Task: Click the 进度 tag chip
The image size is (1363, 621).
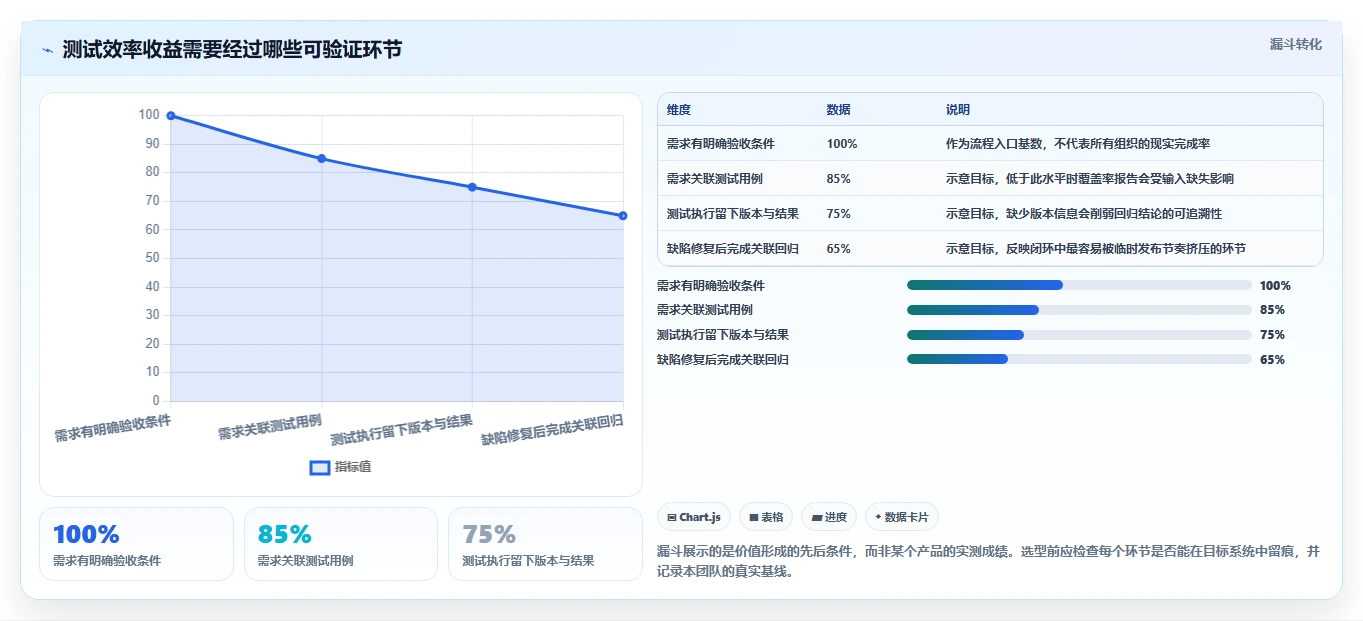Action: tap(829, 517)
